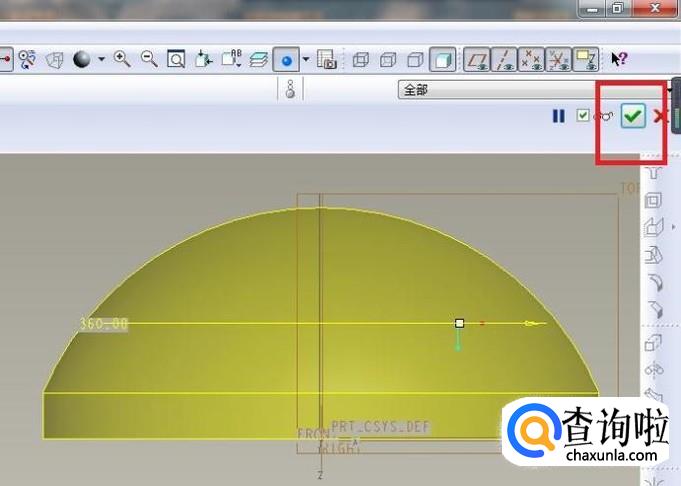The height and width of the screenshot is (486, 681).
Task: Toggle datum plane display
Action: coord(480,59)
